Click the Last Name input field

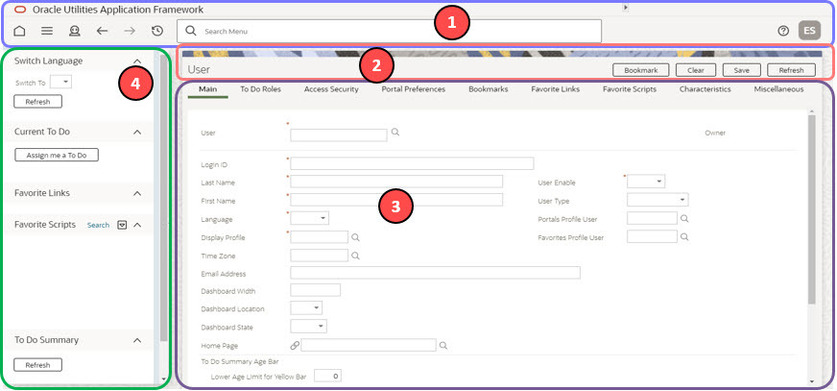(x=397, y=182)
